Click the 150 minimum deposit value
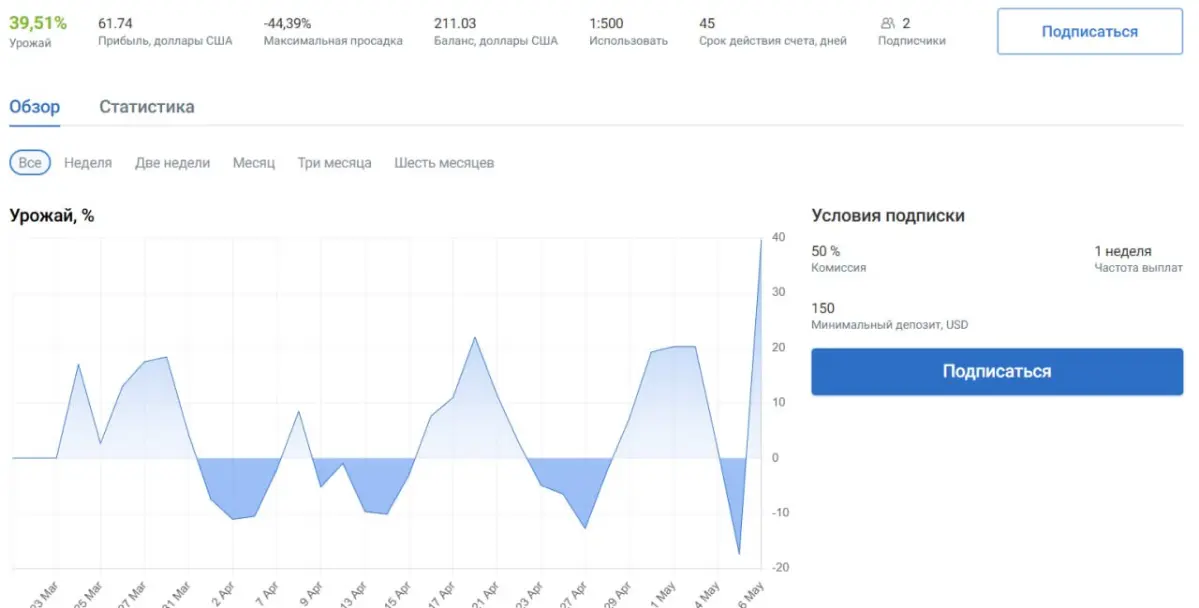Viewport: 1199px width, 608px height. pyautogui.click(x=823, y=308)
